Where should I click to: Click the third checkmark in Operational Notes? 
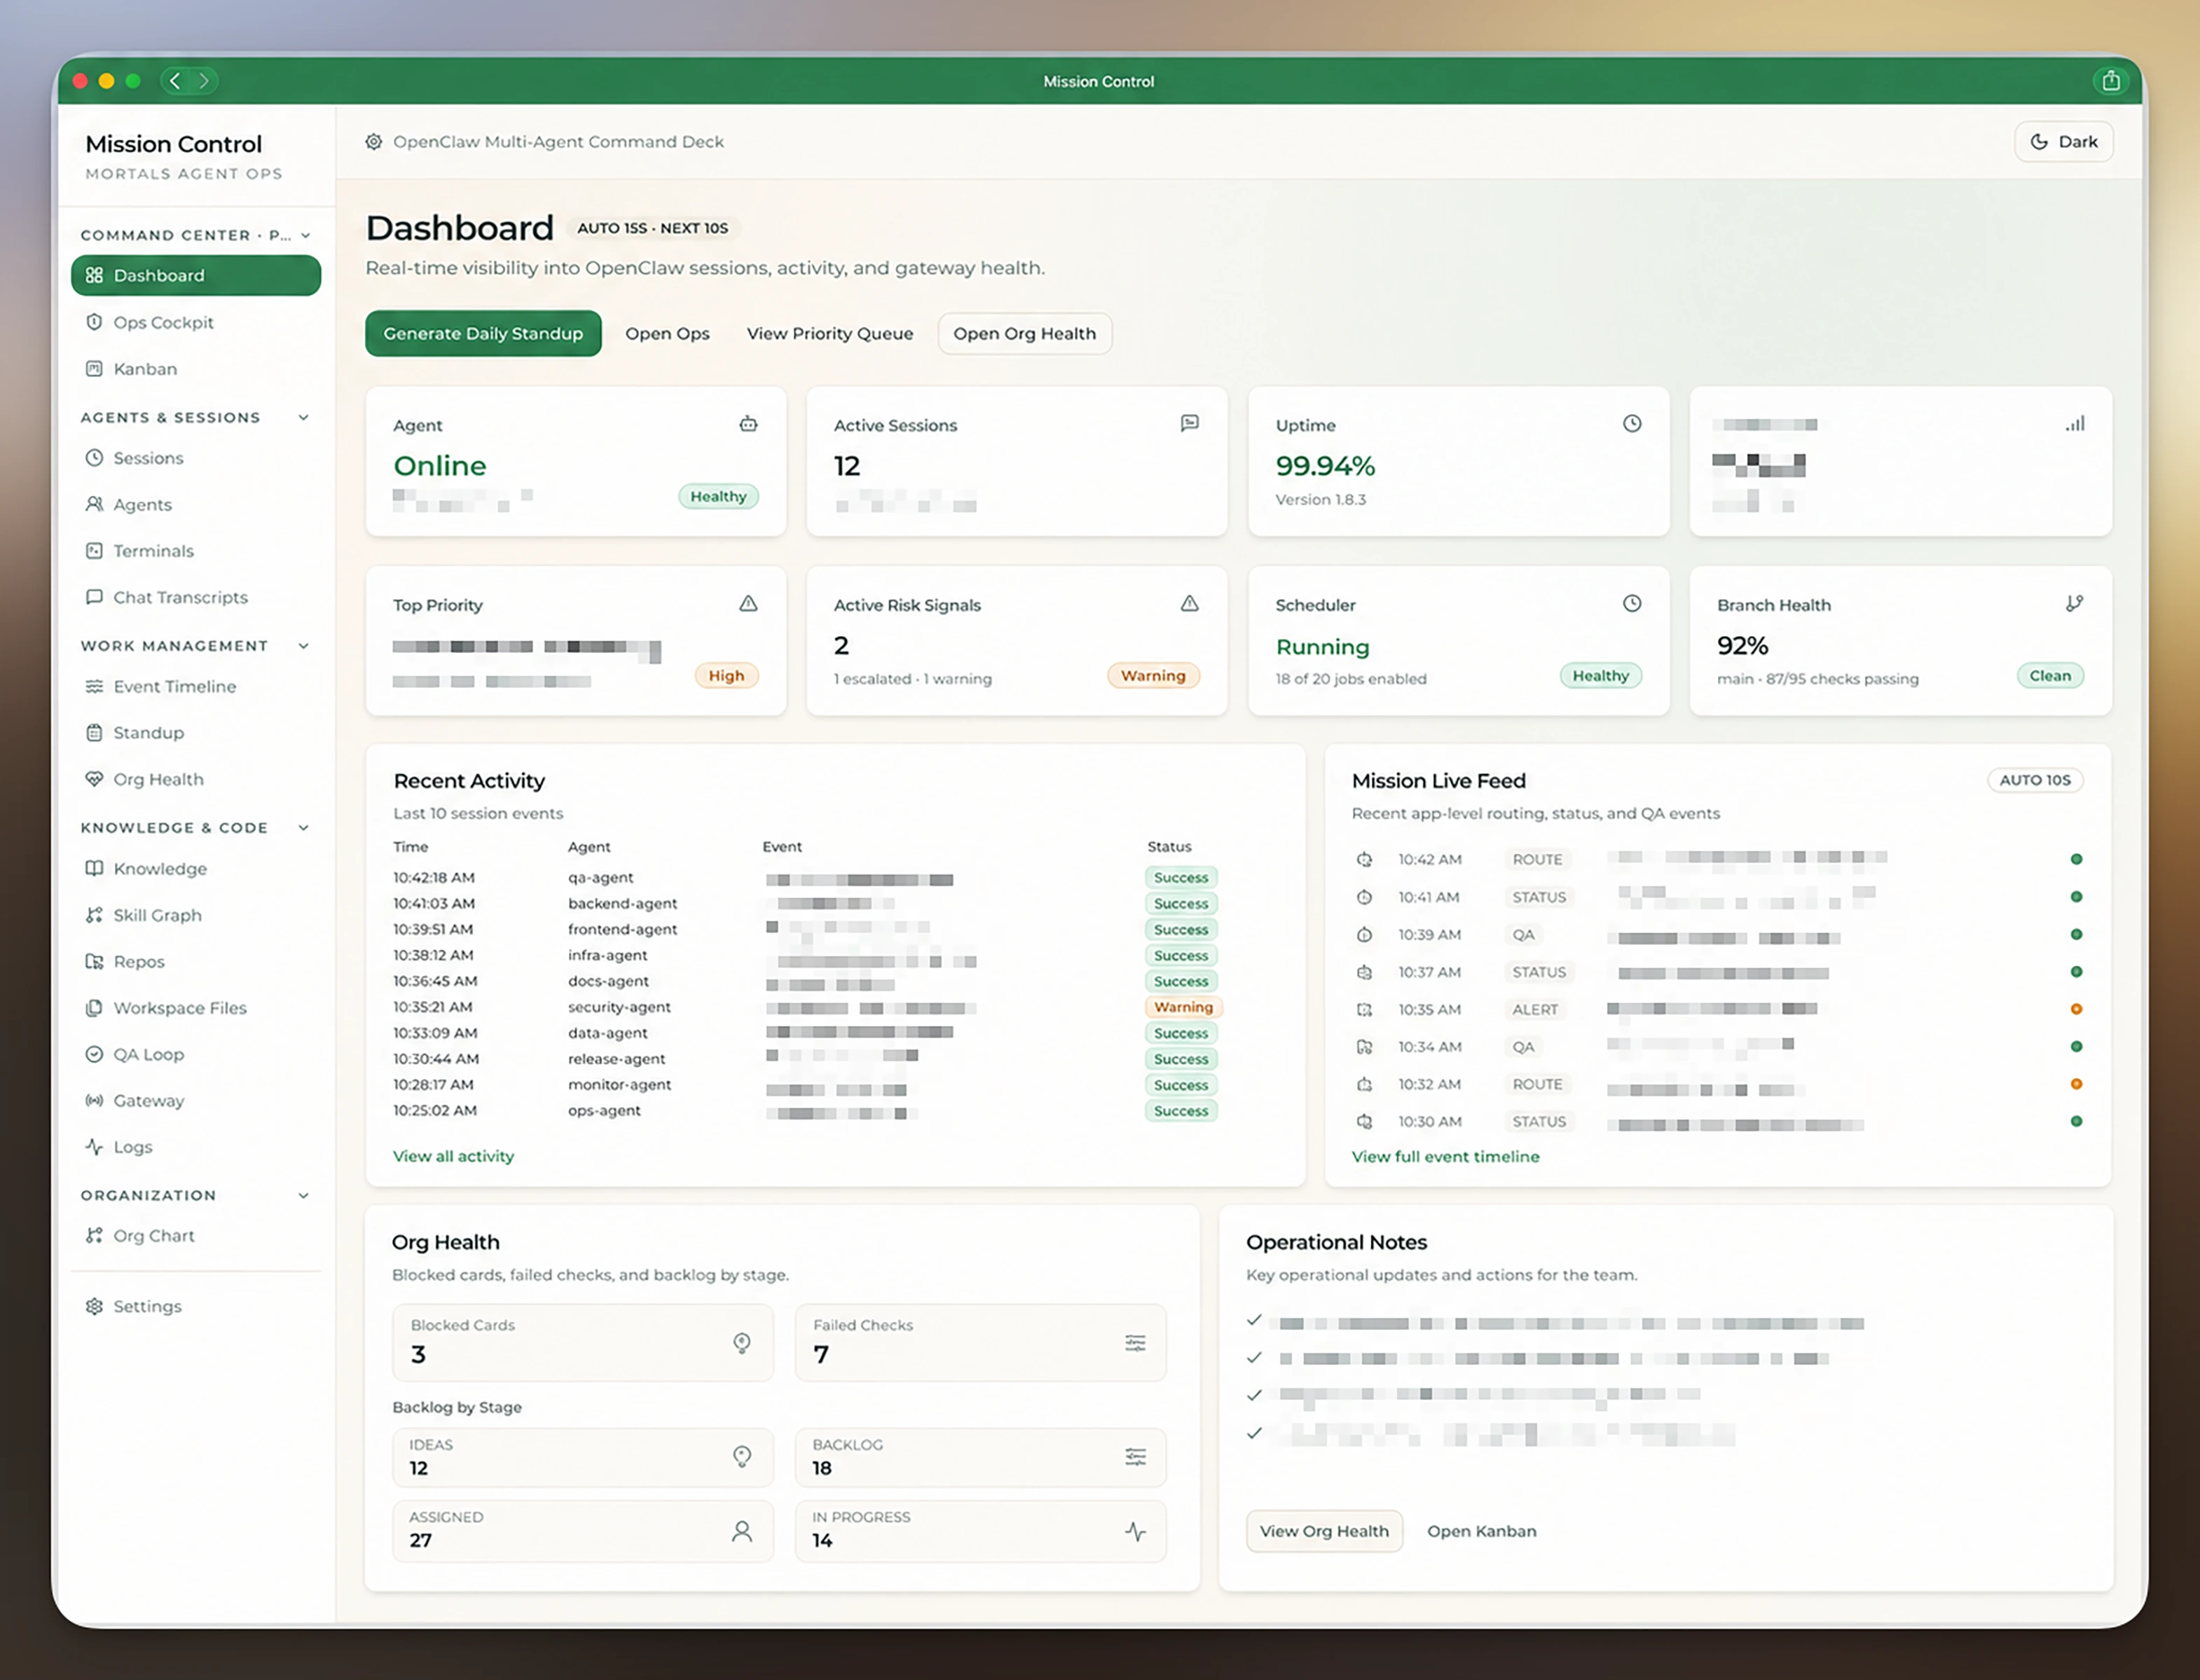(1254, 1395)
